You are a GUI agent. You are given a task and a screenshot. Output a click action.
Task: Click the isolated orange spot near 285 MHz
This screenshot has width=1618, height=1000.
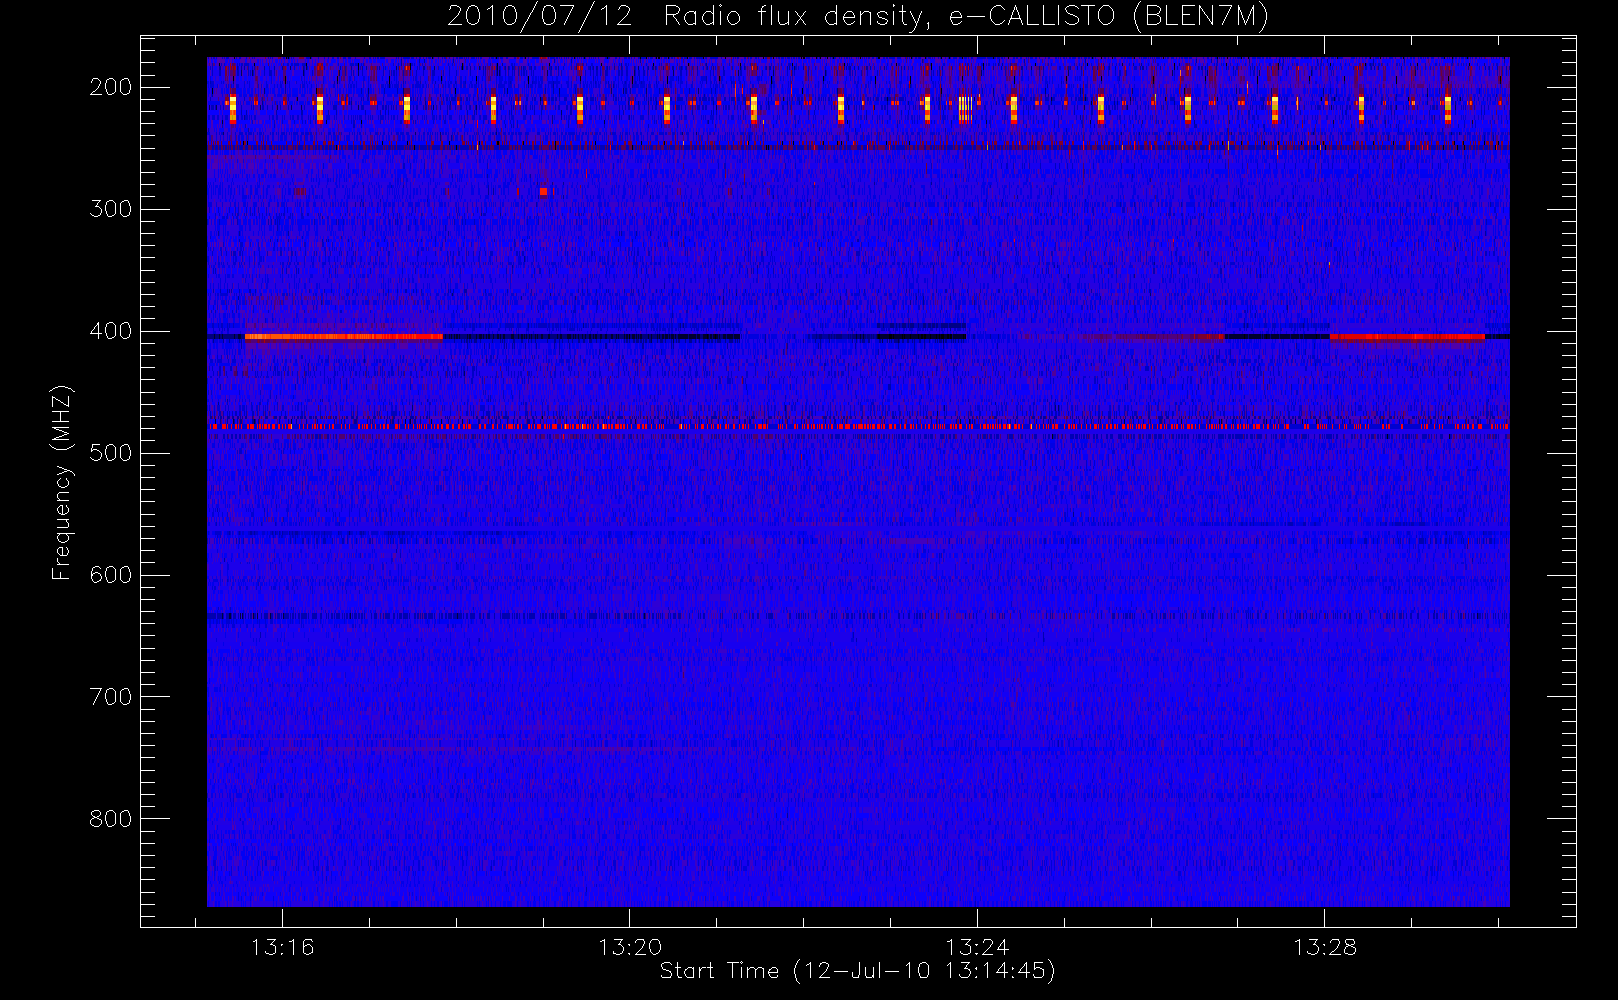point(543,191)
